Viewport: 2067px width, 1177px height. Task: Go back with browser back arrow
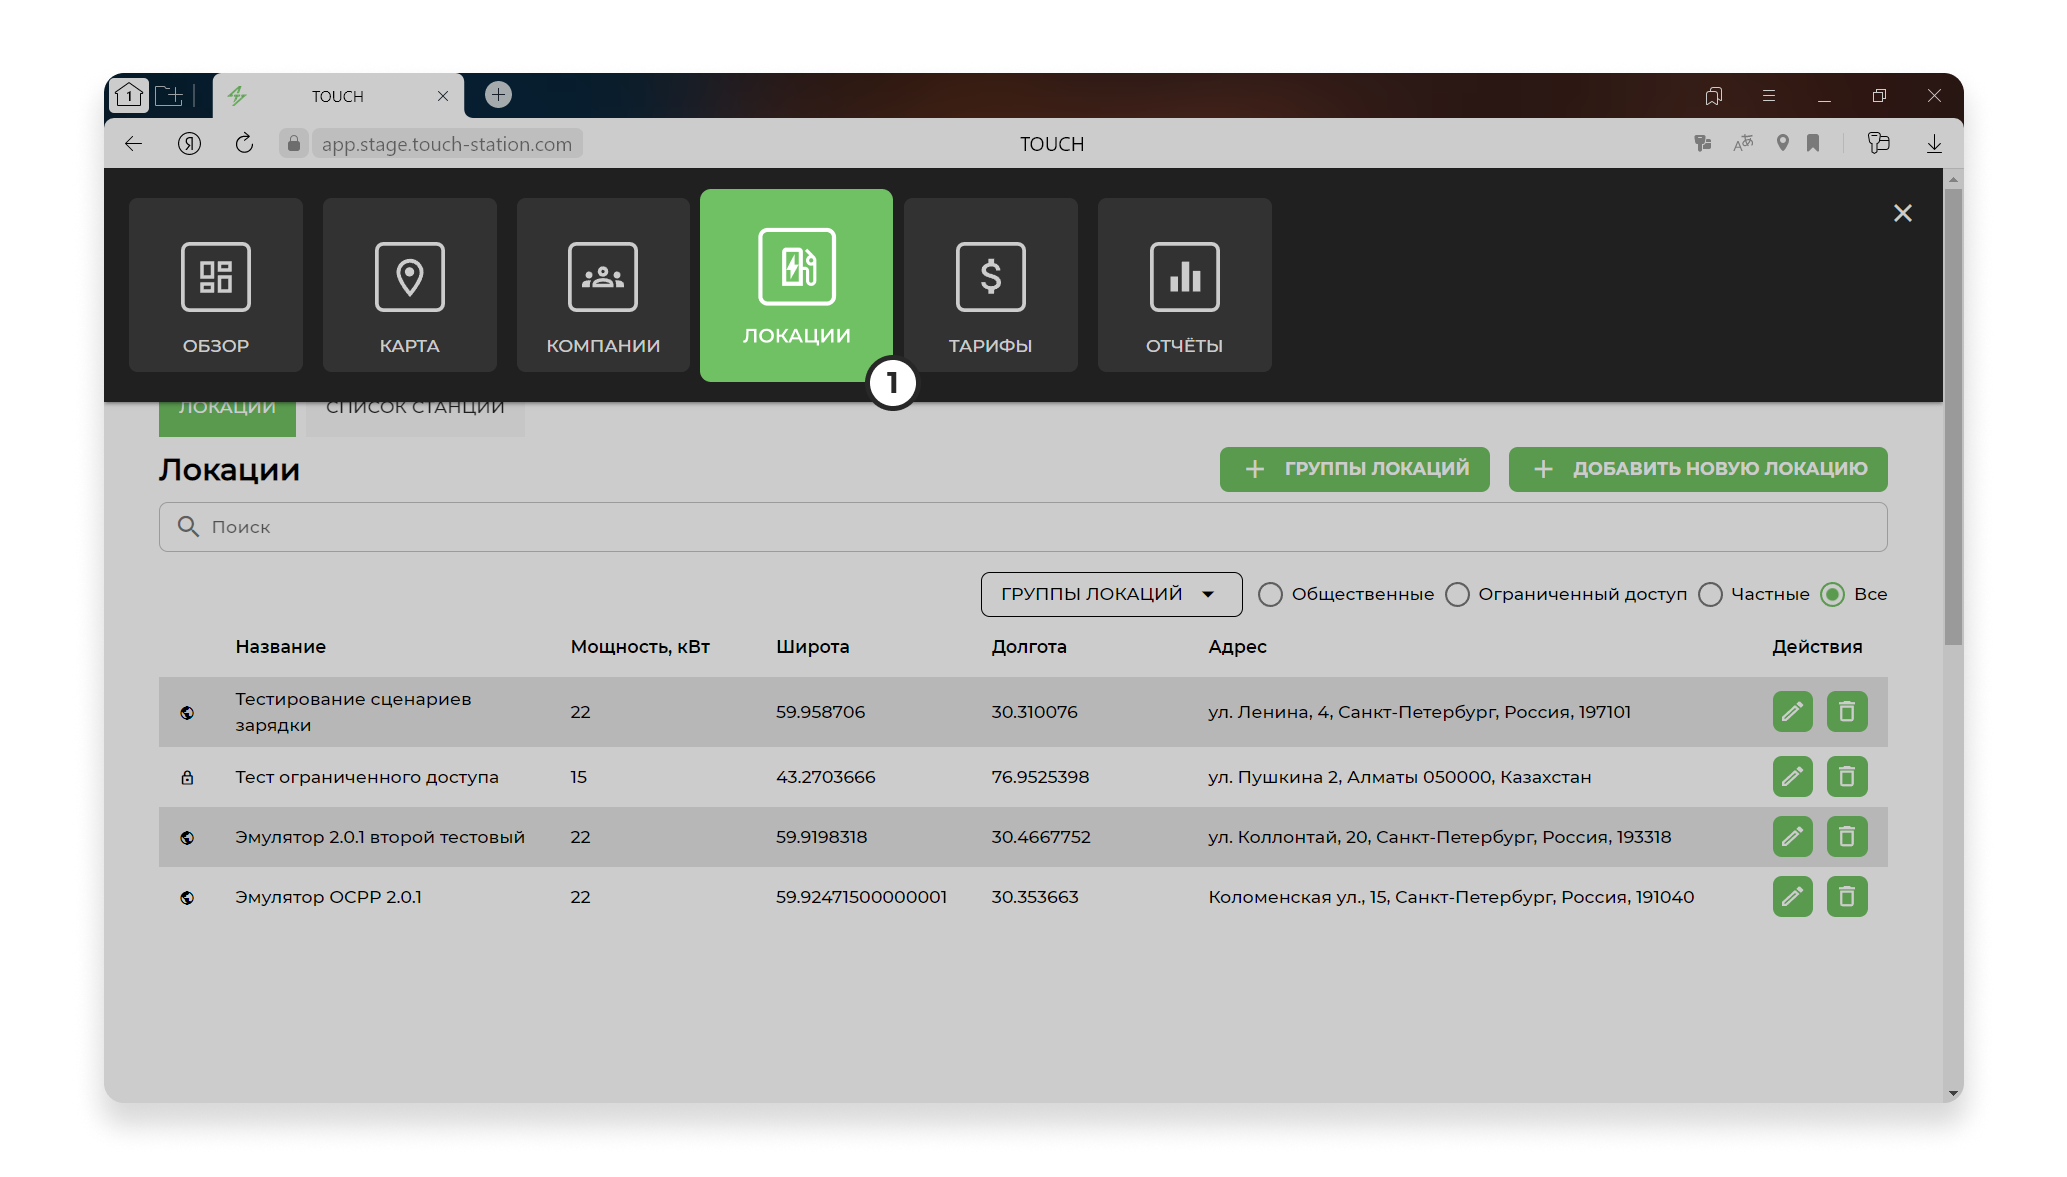point(133,144)
